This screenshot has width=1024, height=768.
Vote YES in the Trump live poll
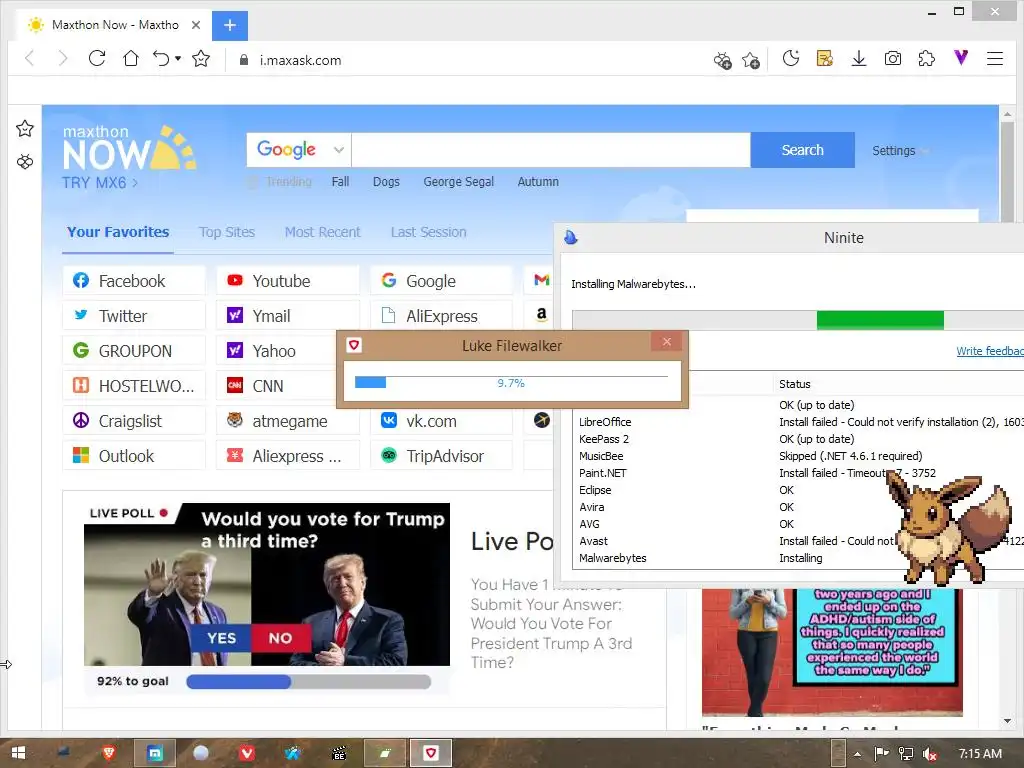tap(221, 638)
